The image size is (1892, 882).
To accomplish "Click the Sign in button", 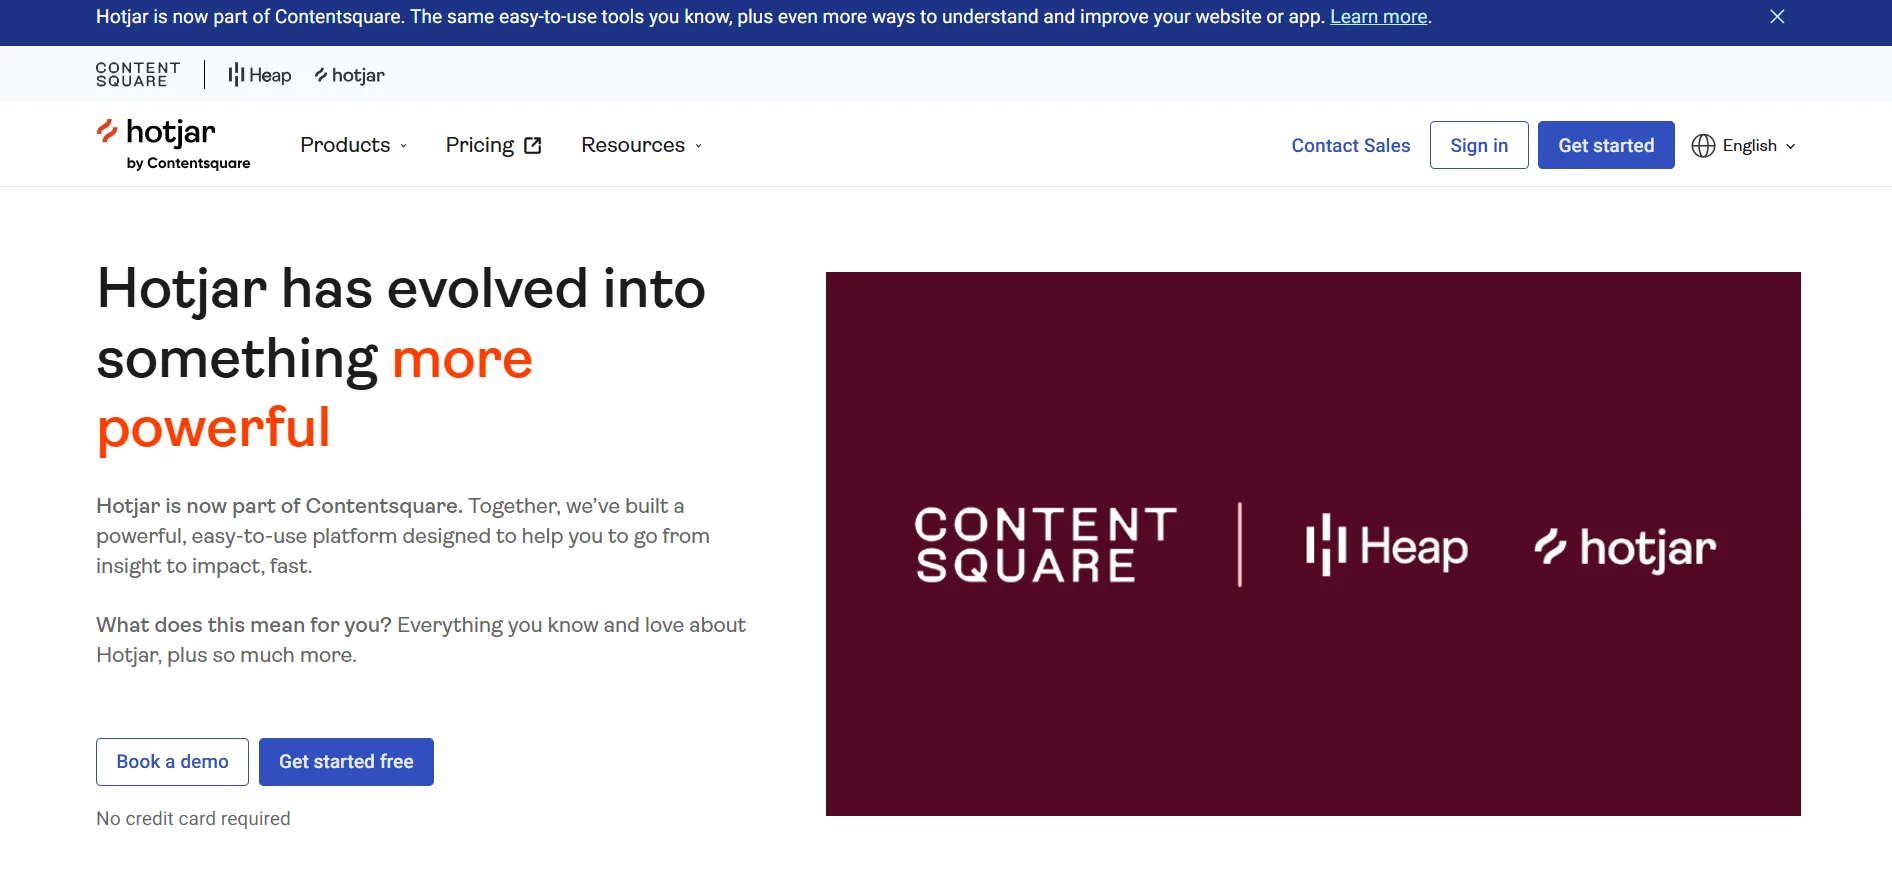I will [x=1479, y=145].
